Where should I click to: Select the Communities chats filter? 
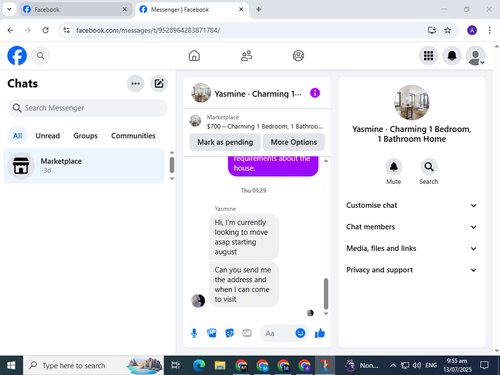(x=133, y=136)
